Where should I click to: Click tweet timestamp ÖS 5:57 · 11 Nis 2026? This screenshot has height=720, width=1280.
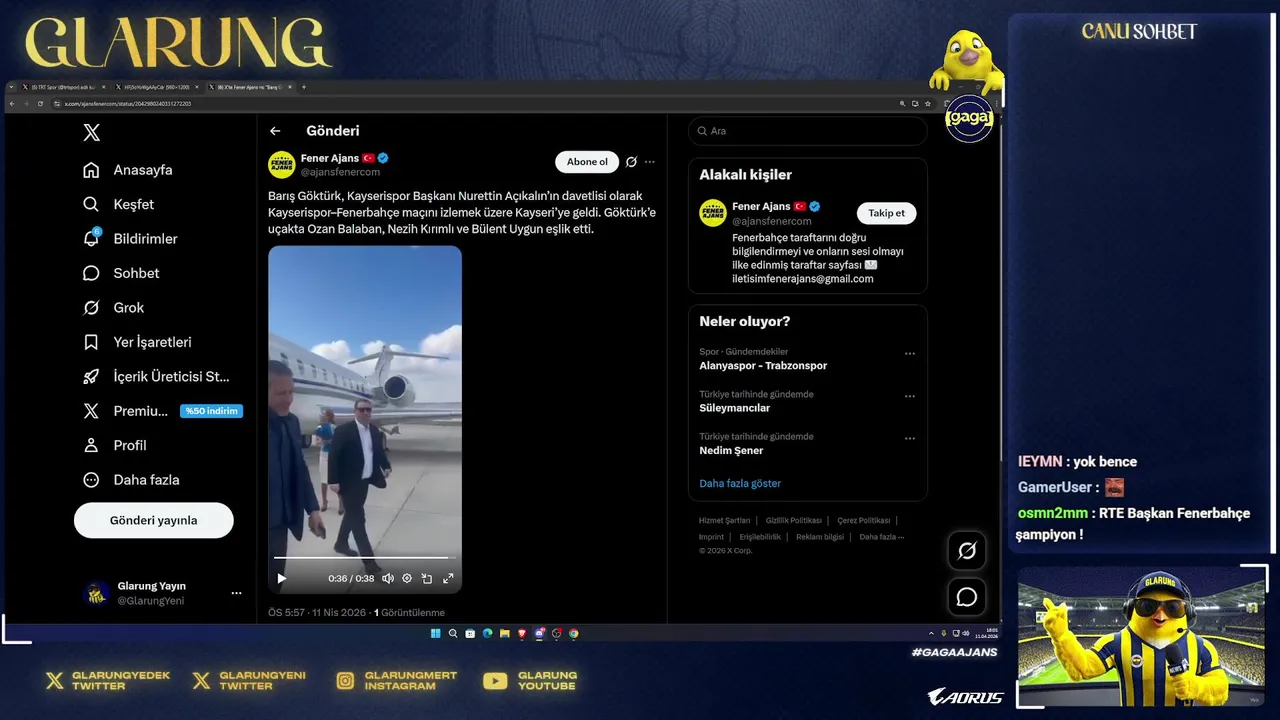pos(317,612)
